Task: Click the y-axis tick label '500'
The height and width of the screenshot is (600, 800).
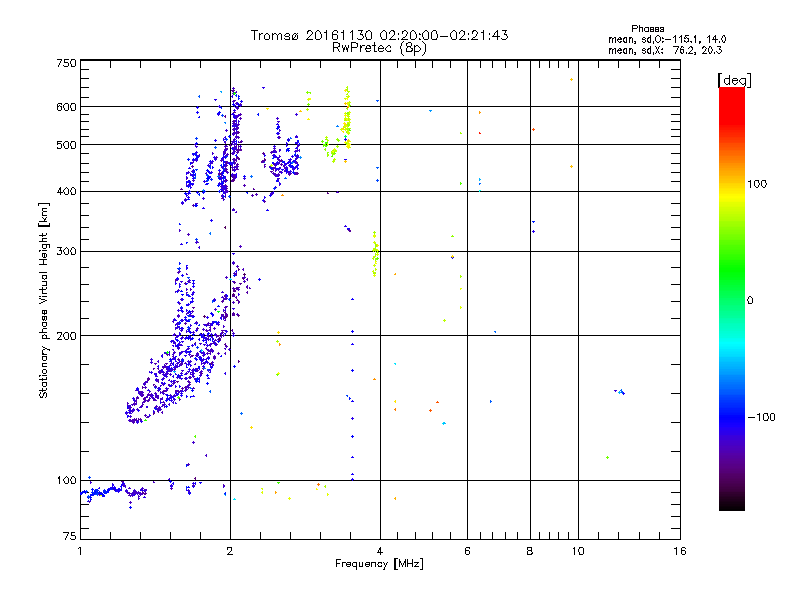Action: [66, 145]
